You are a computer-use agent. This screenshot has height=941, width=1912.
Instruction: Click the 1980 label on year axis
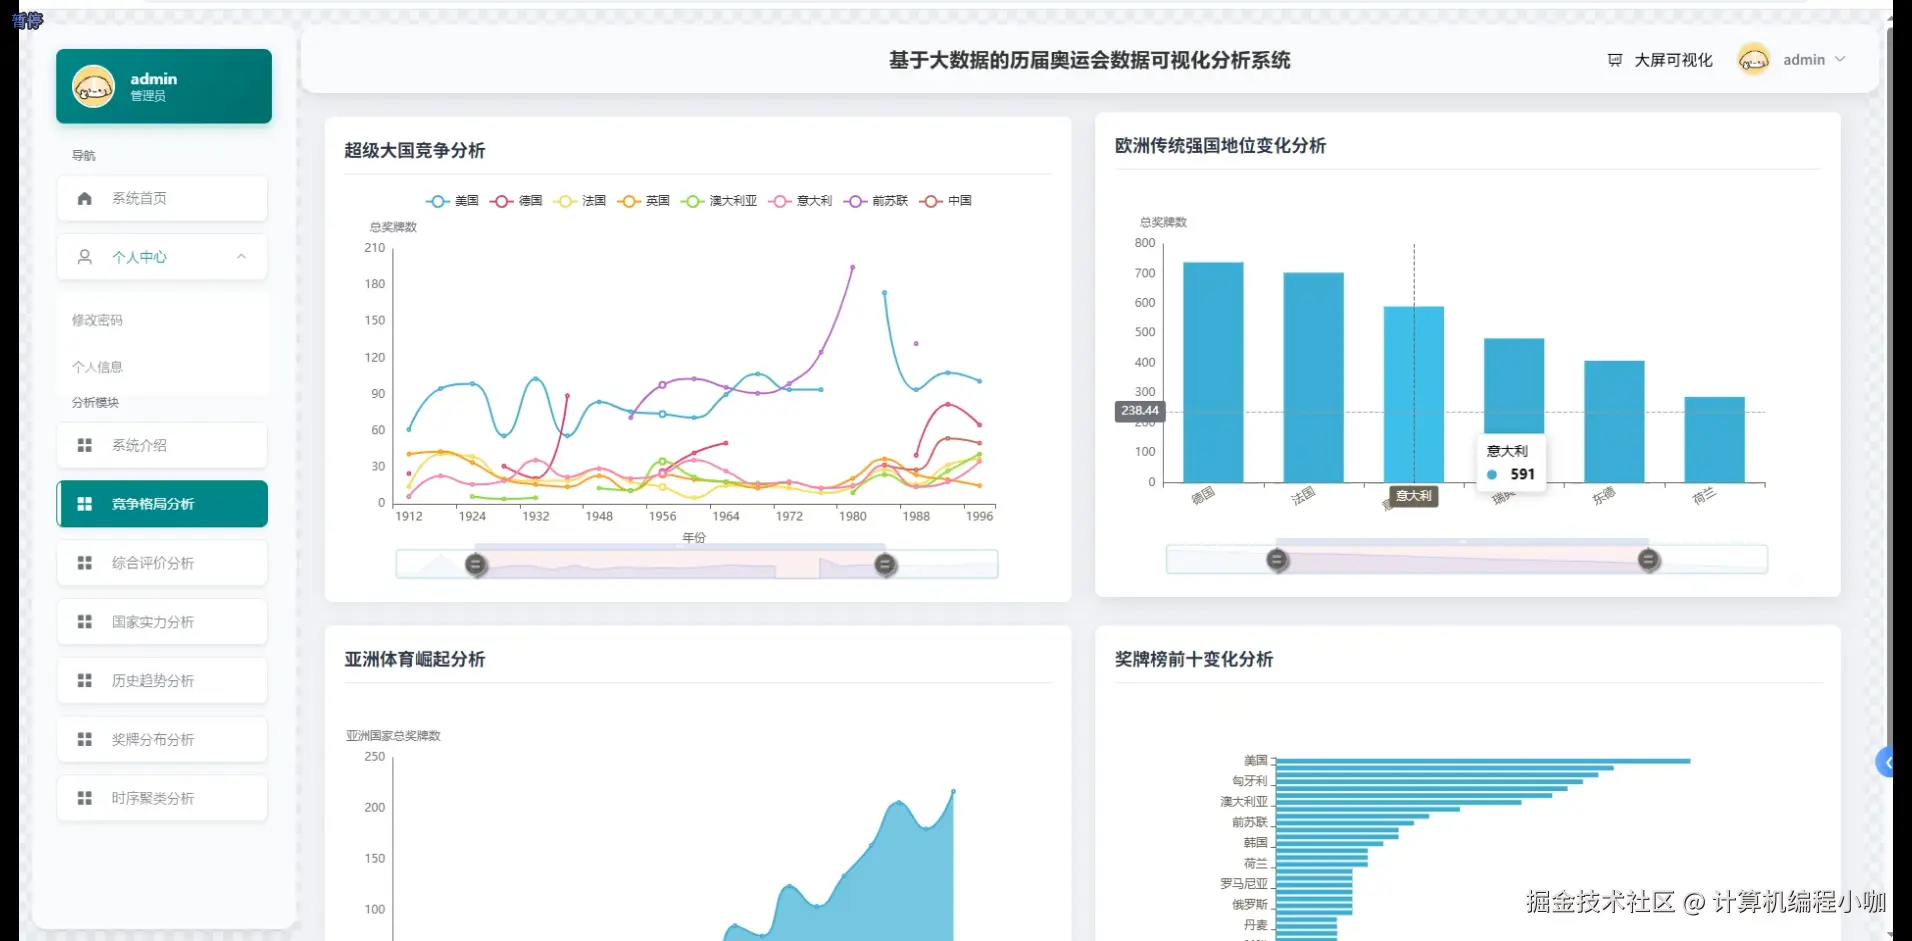coord(852,516)
